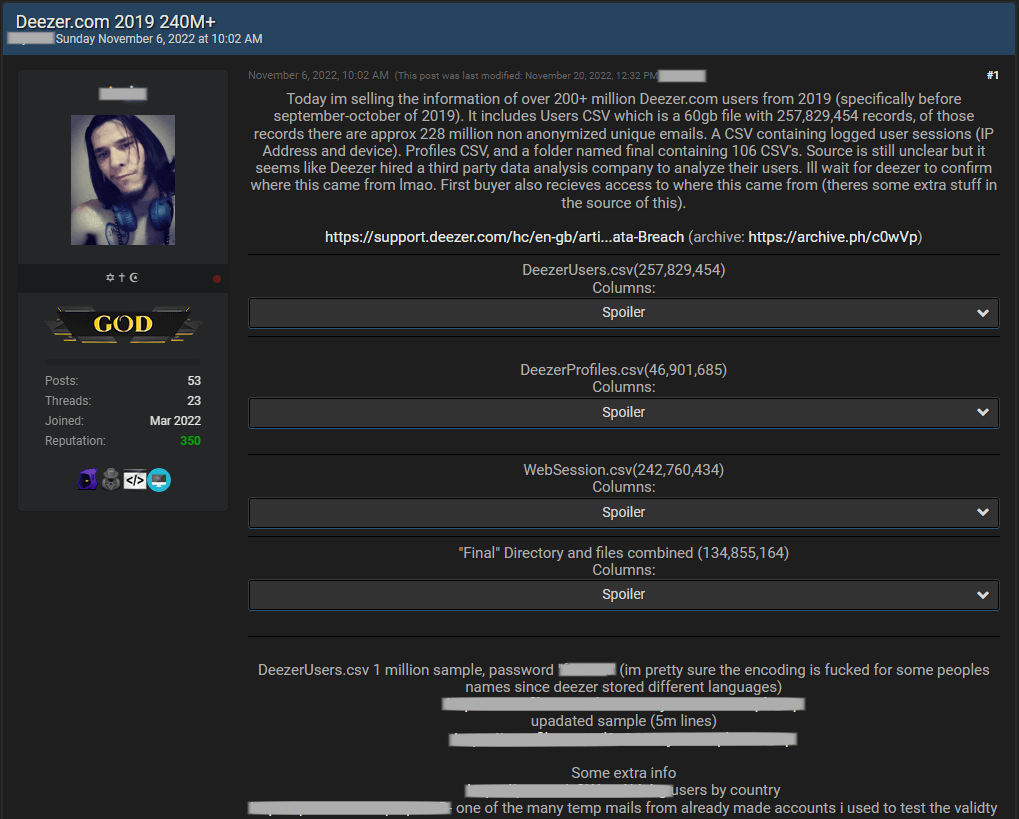Viewport: 1019px width, 819px height.
Task: Click the header date Sunday November 6, 2022
Action: [x=159, y=39]
